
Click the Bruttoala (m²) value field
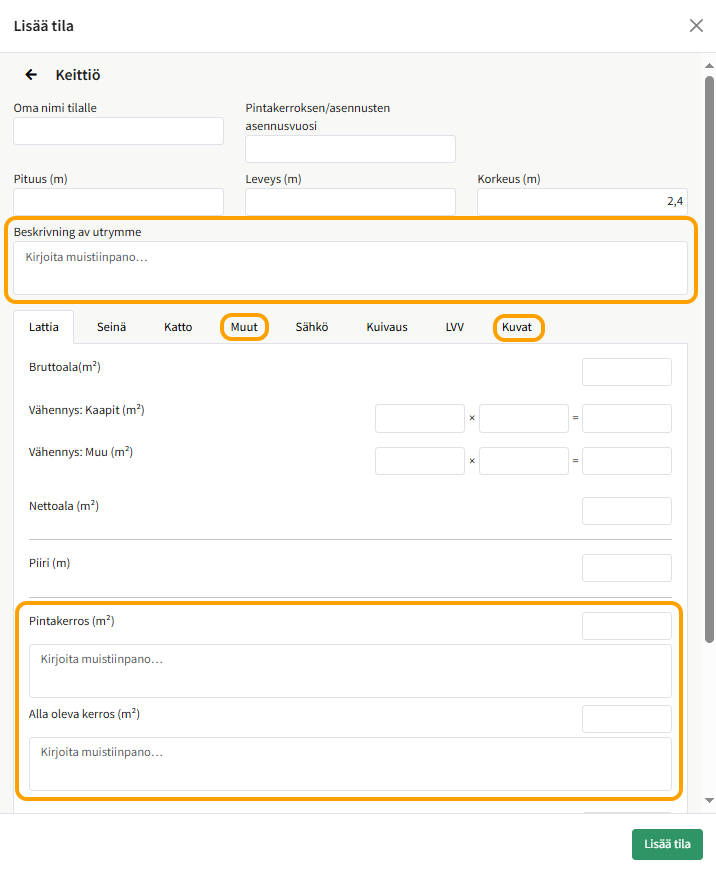tap(627, 372)
